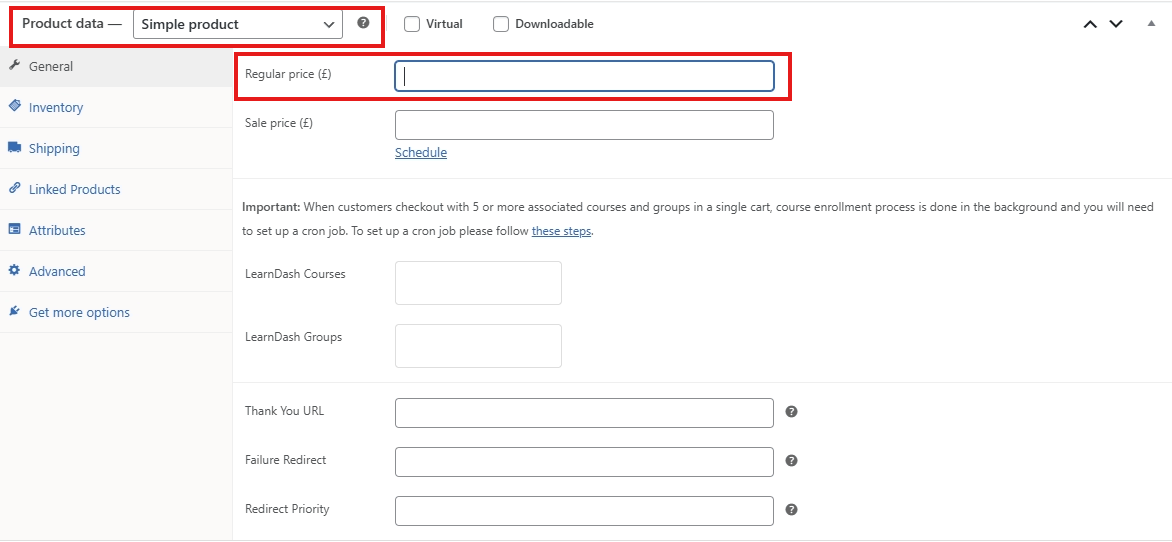Click into the Sale price field
The width and height of the screenshot is (1172, 542).
584,125
